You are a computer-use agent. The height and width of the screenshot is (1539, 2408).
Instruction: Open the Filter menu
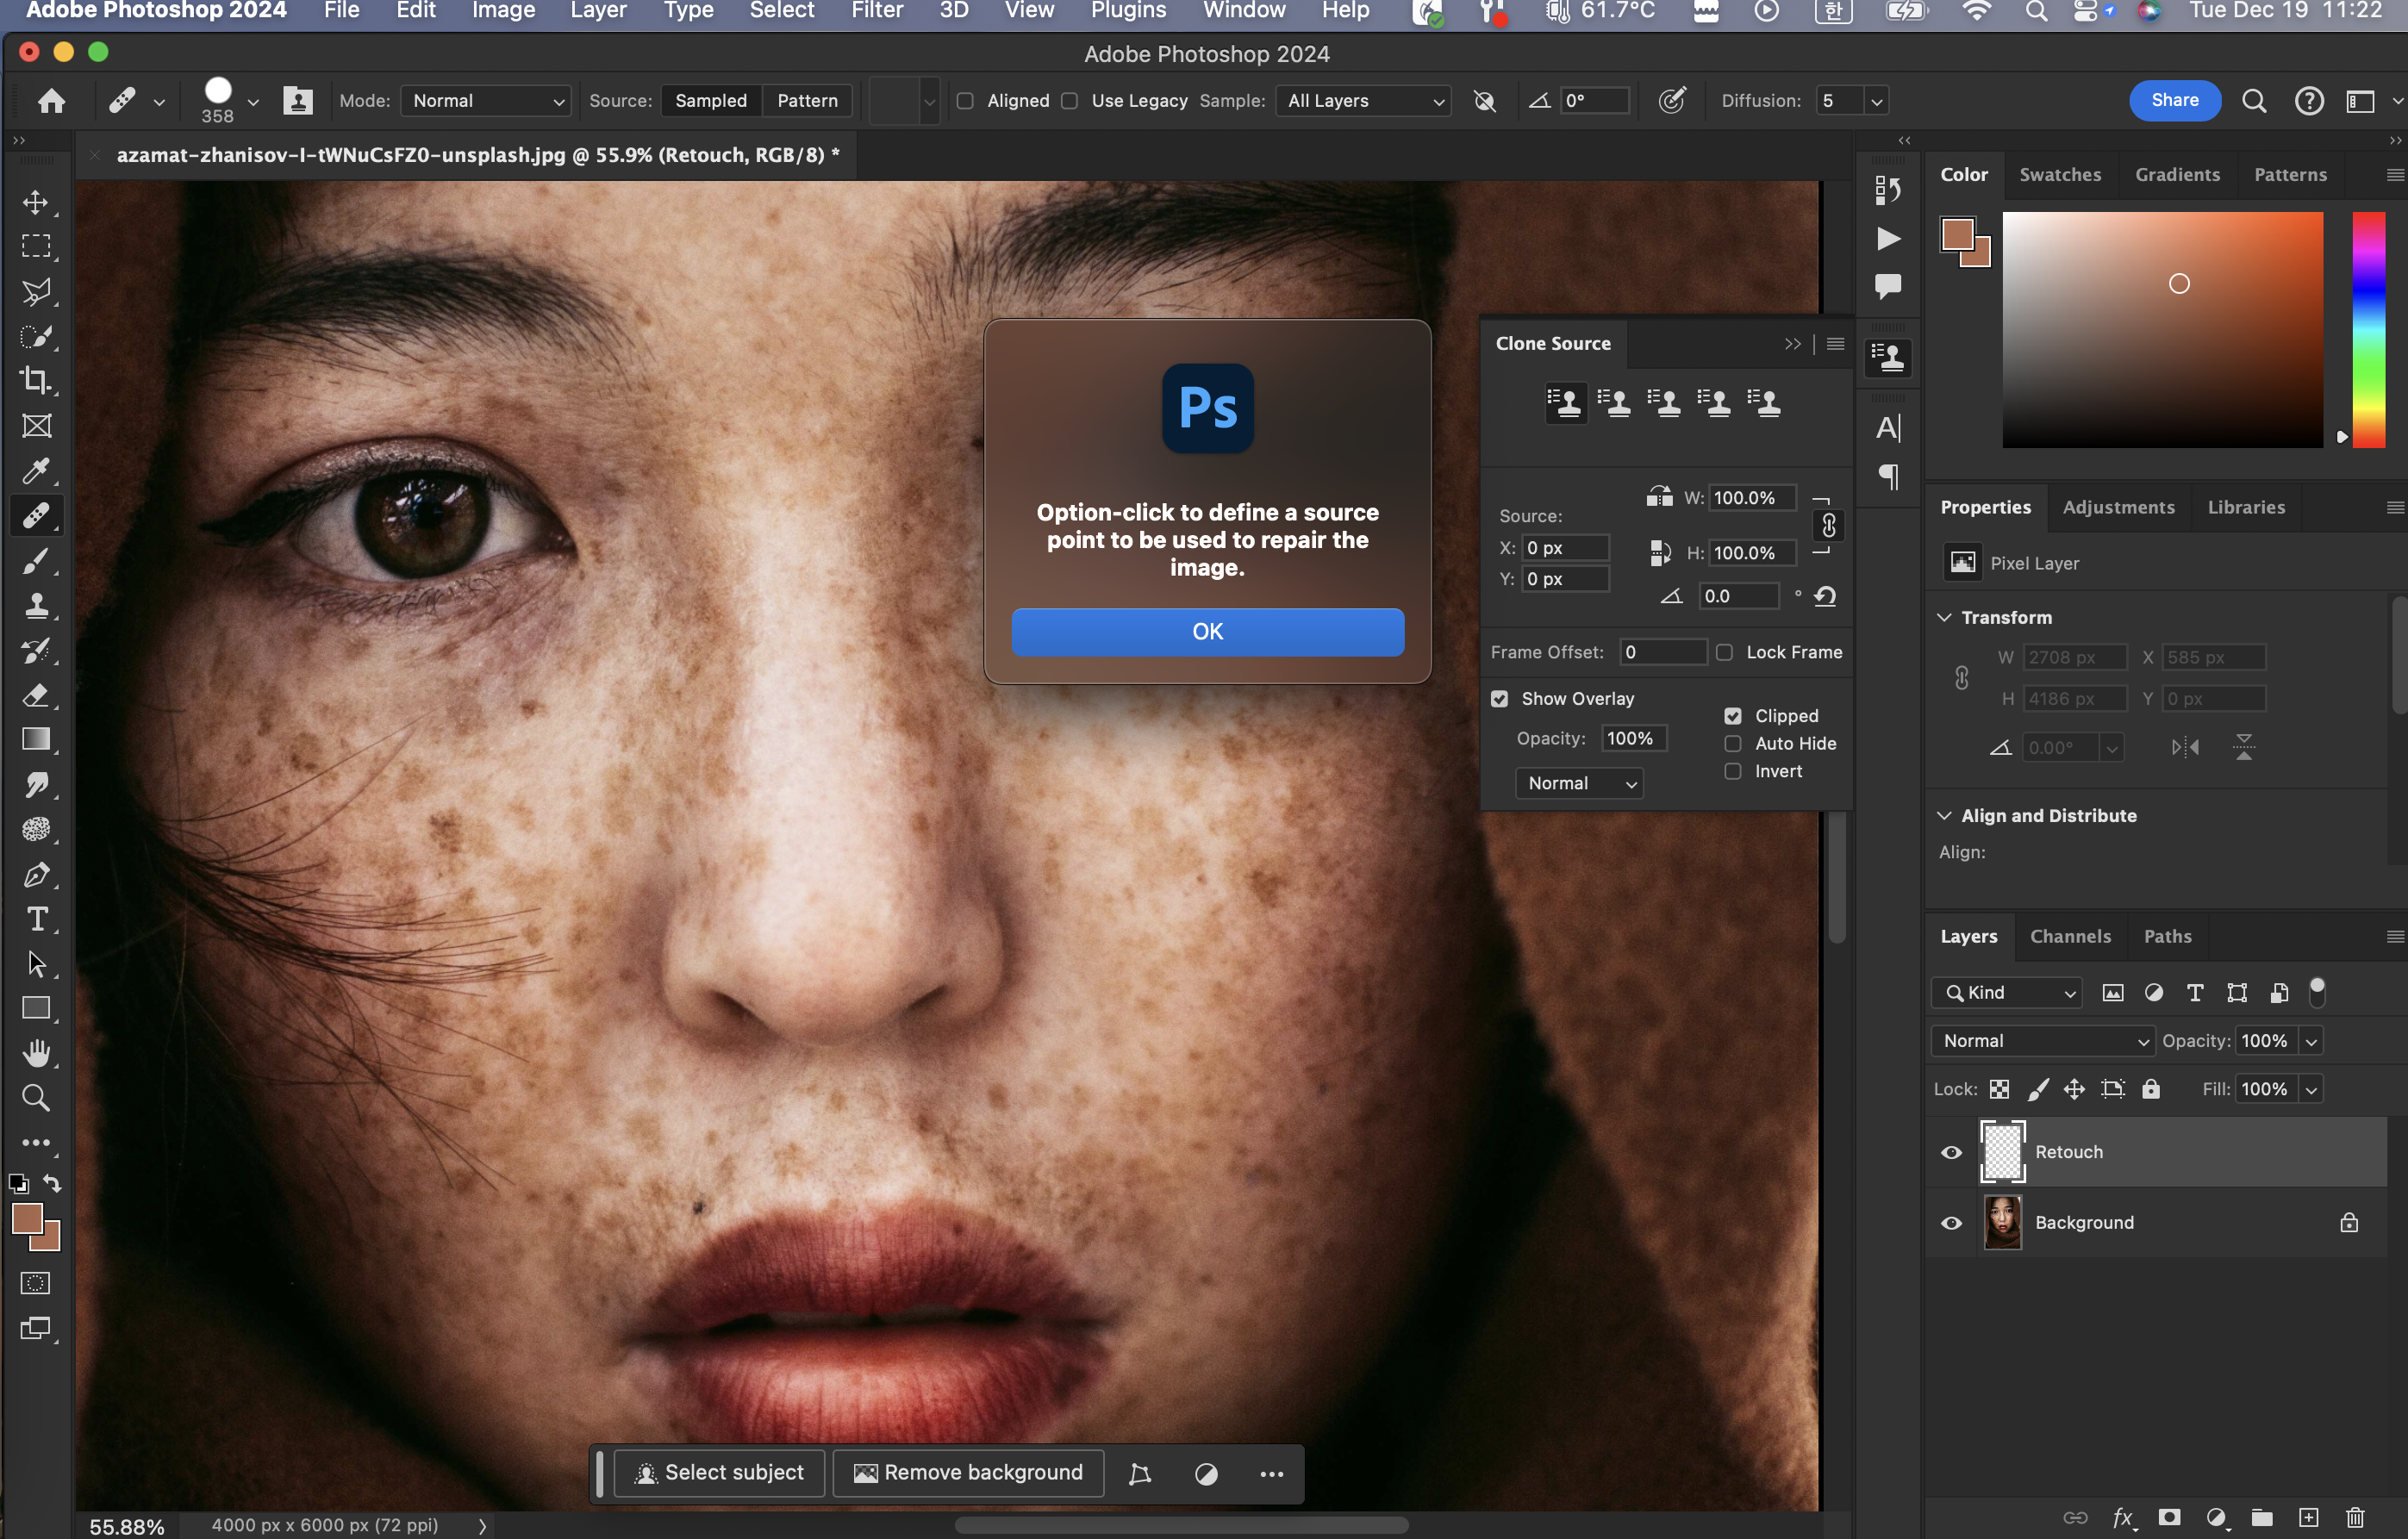pos(877,11)
